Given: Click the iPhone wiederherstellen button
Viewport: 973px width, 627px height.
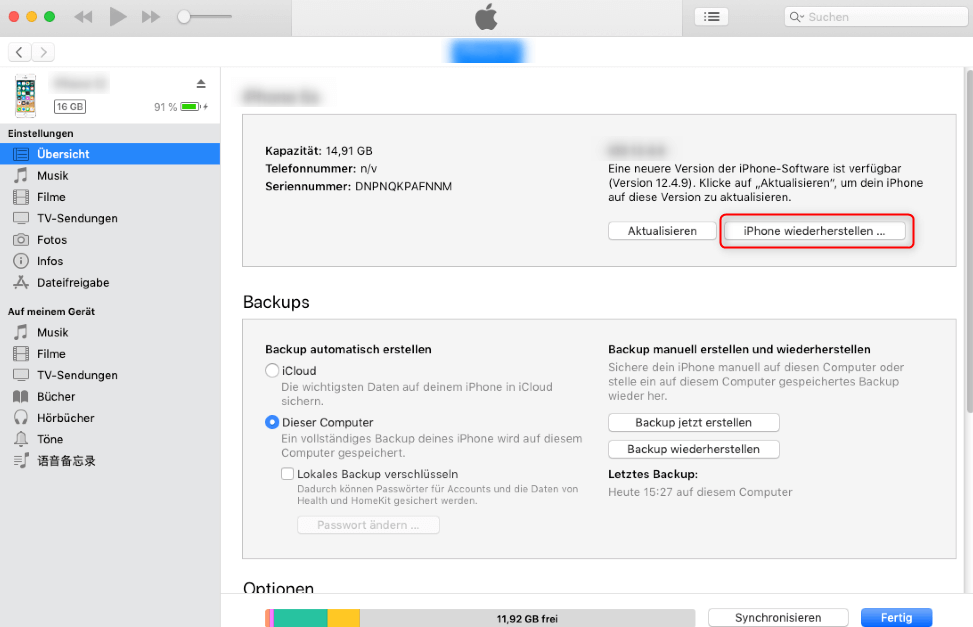Looking at the screenshot, I should [x=815, y=231].
